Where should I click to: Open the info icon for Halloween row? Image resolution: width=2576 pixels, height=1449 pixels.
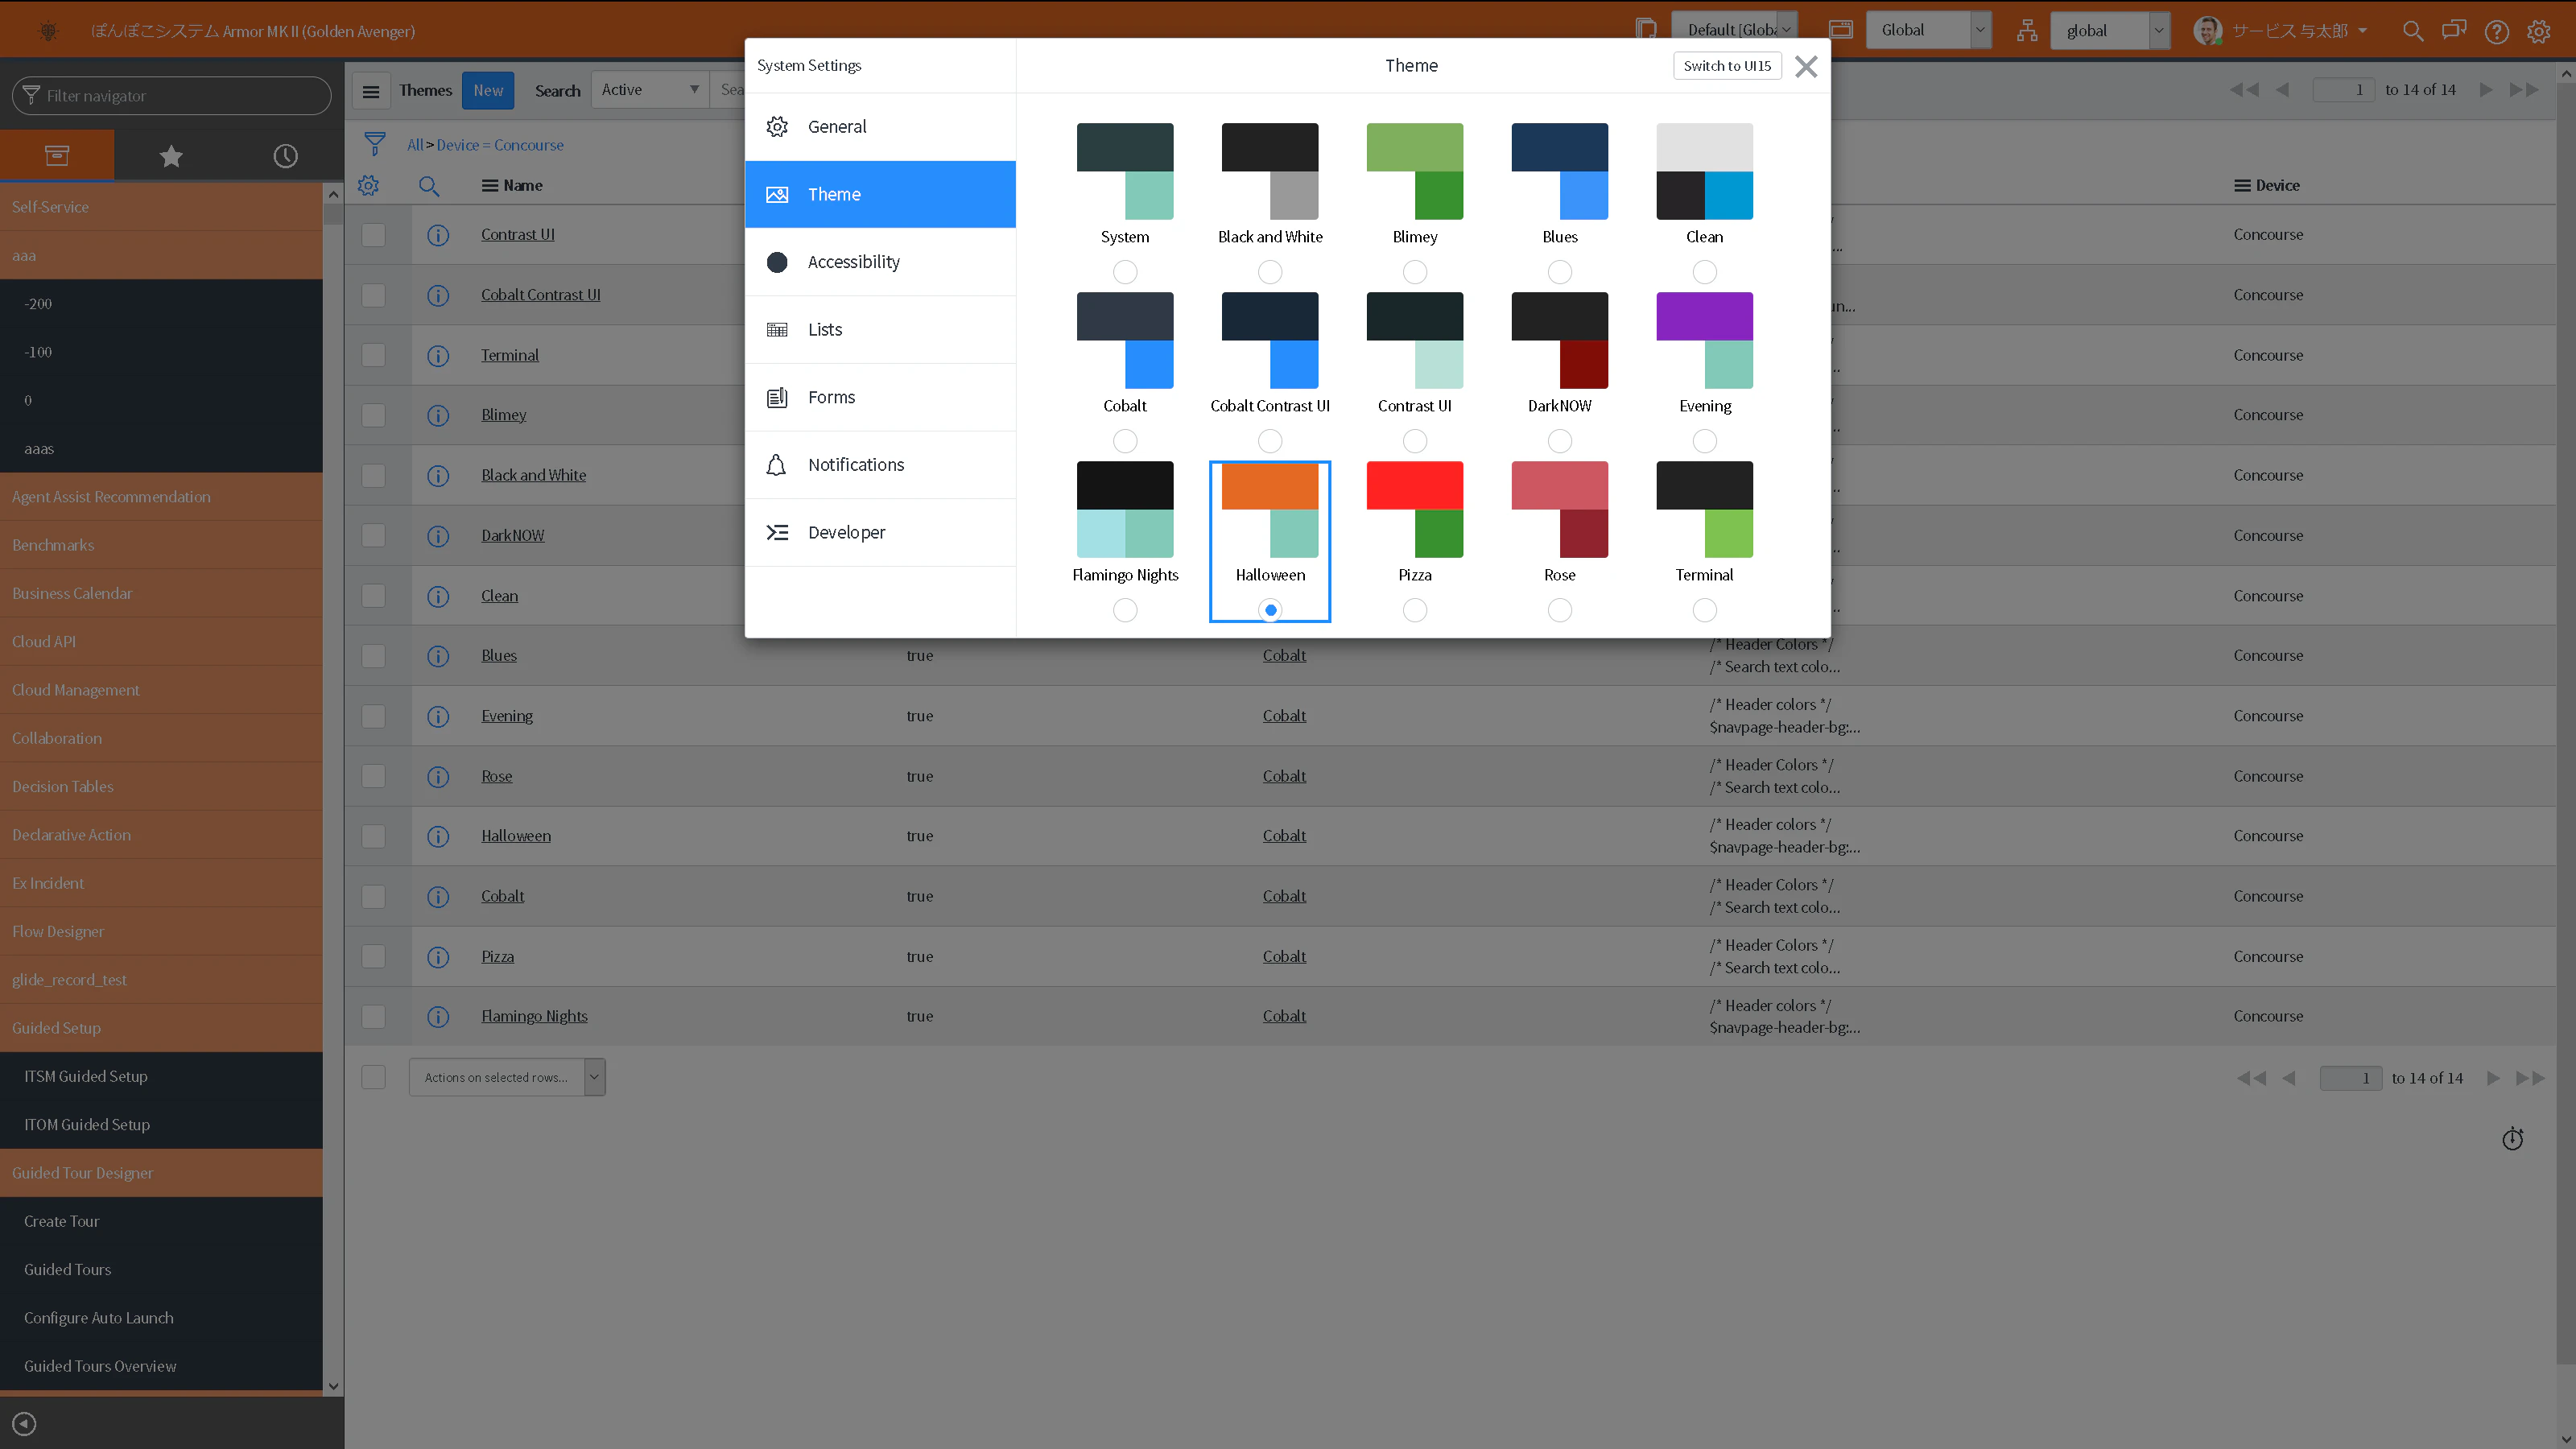coord(438,836)
